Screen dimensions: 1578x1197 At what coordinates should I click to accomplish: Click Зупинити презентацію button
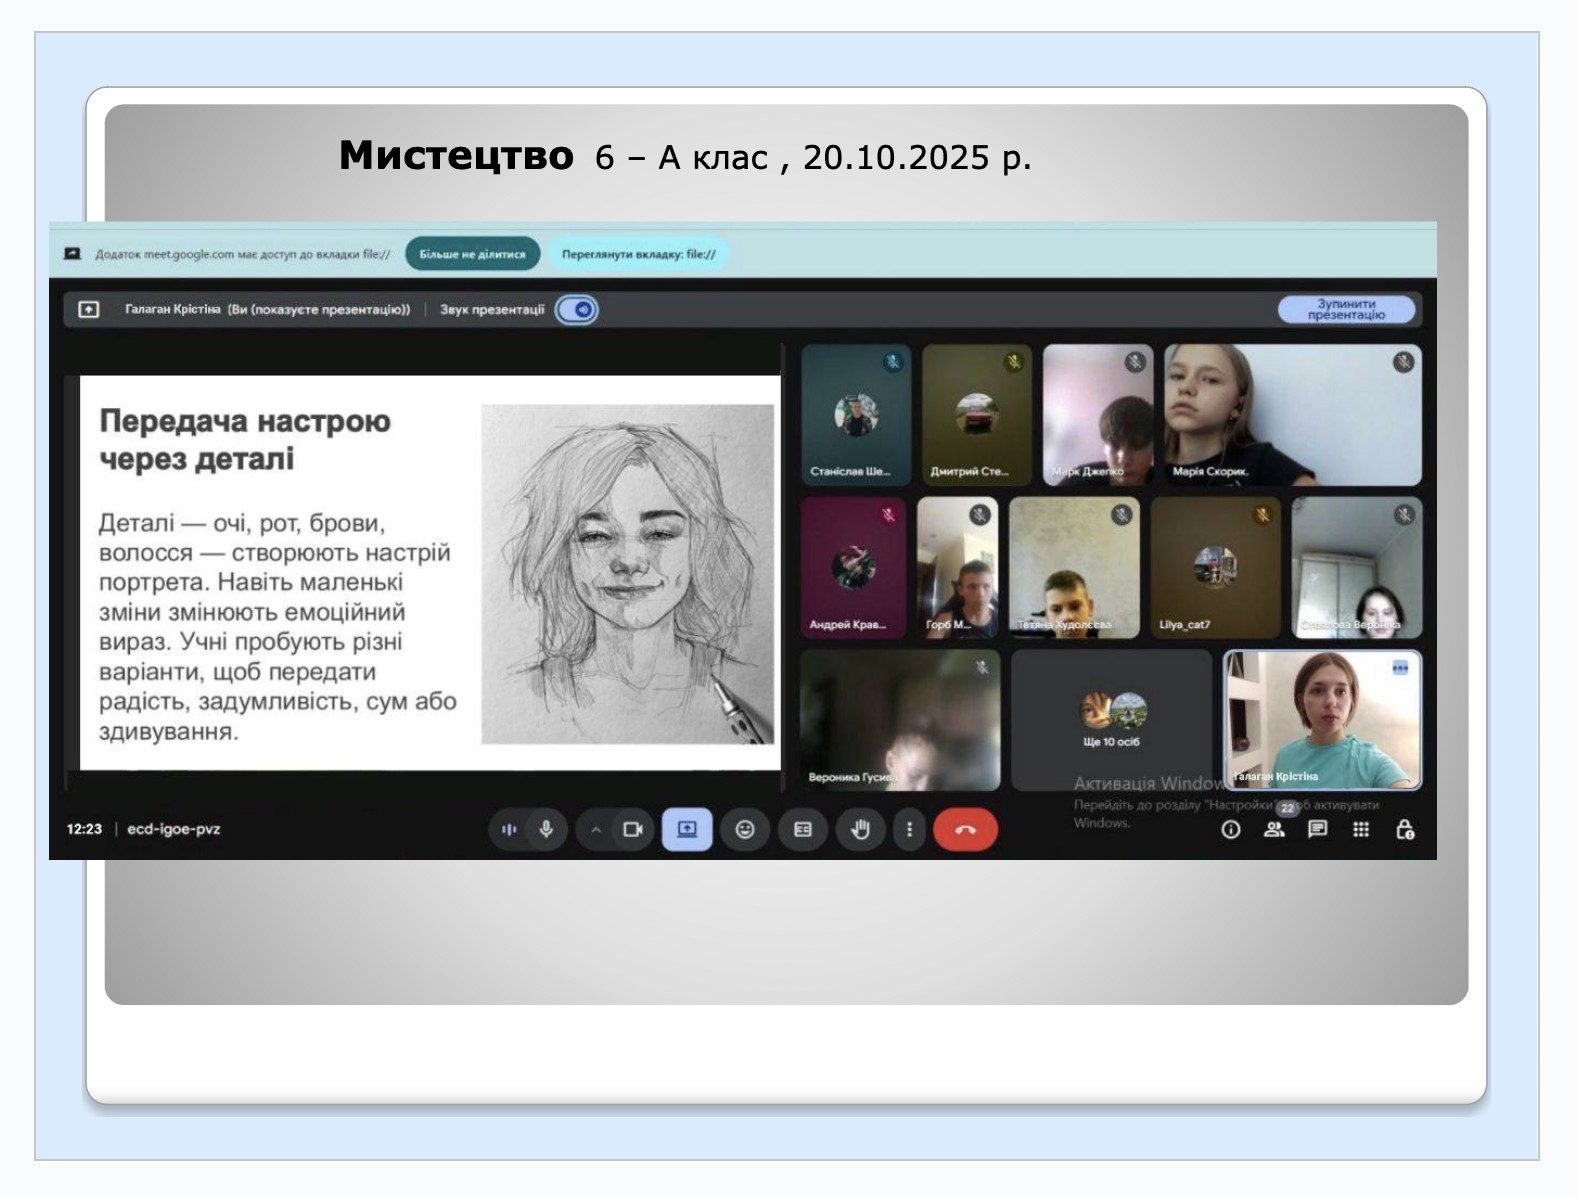tap(1346, 310)
